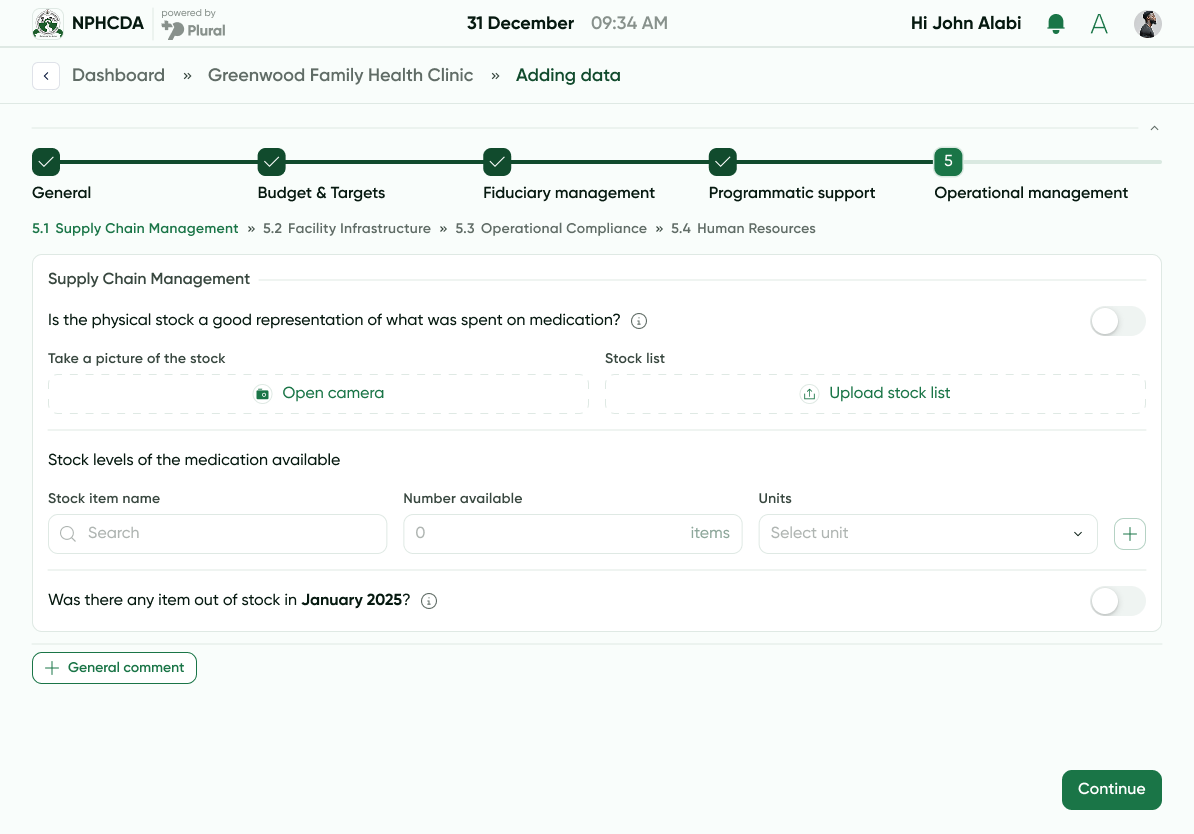Add a General comment
Image resolution: width=1194 pixels, height=834 pixels.
(114, 668)
